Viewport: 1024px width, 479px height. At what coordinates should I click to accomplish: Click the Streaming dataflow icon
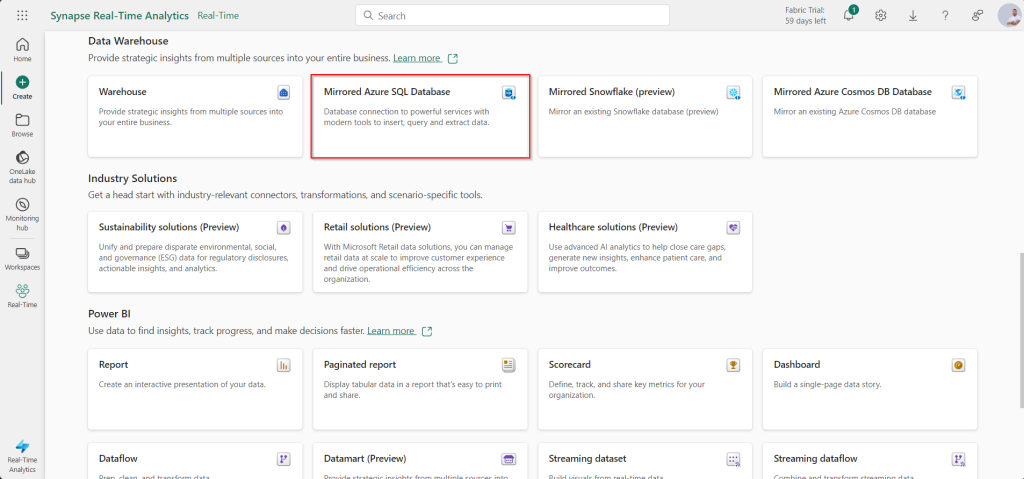[x=958, y=459]
